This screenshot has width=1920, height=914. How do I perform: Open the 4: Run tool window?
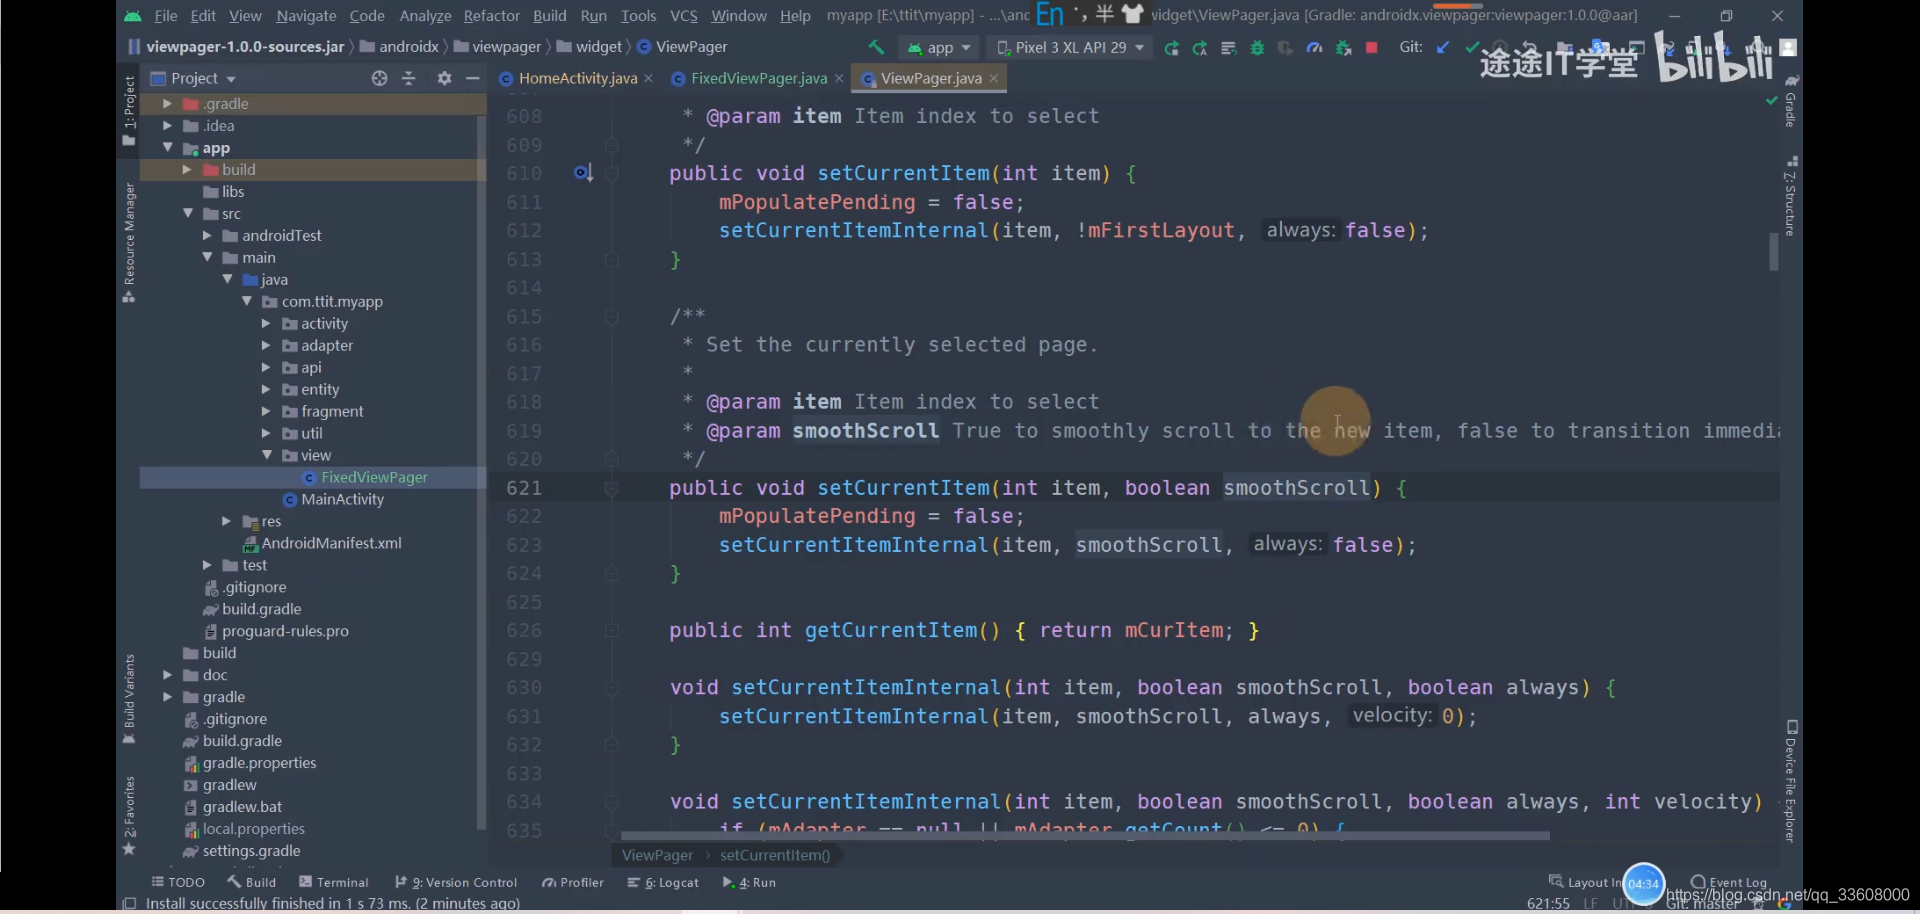(x=749, y=883)
